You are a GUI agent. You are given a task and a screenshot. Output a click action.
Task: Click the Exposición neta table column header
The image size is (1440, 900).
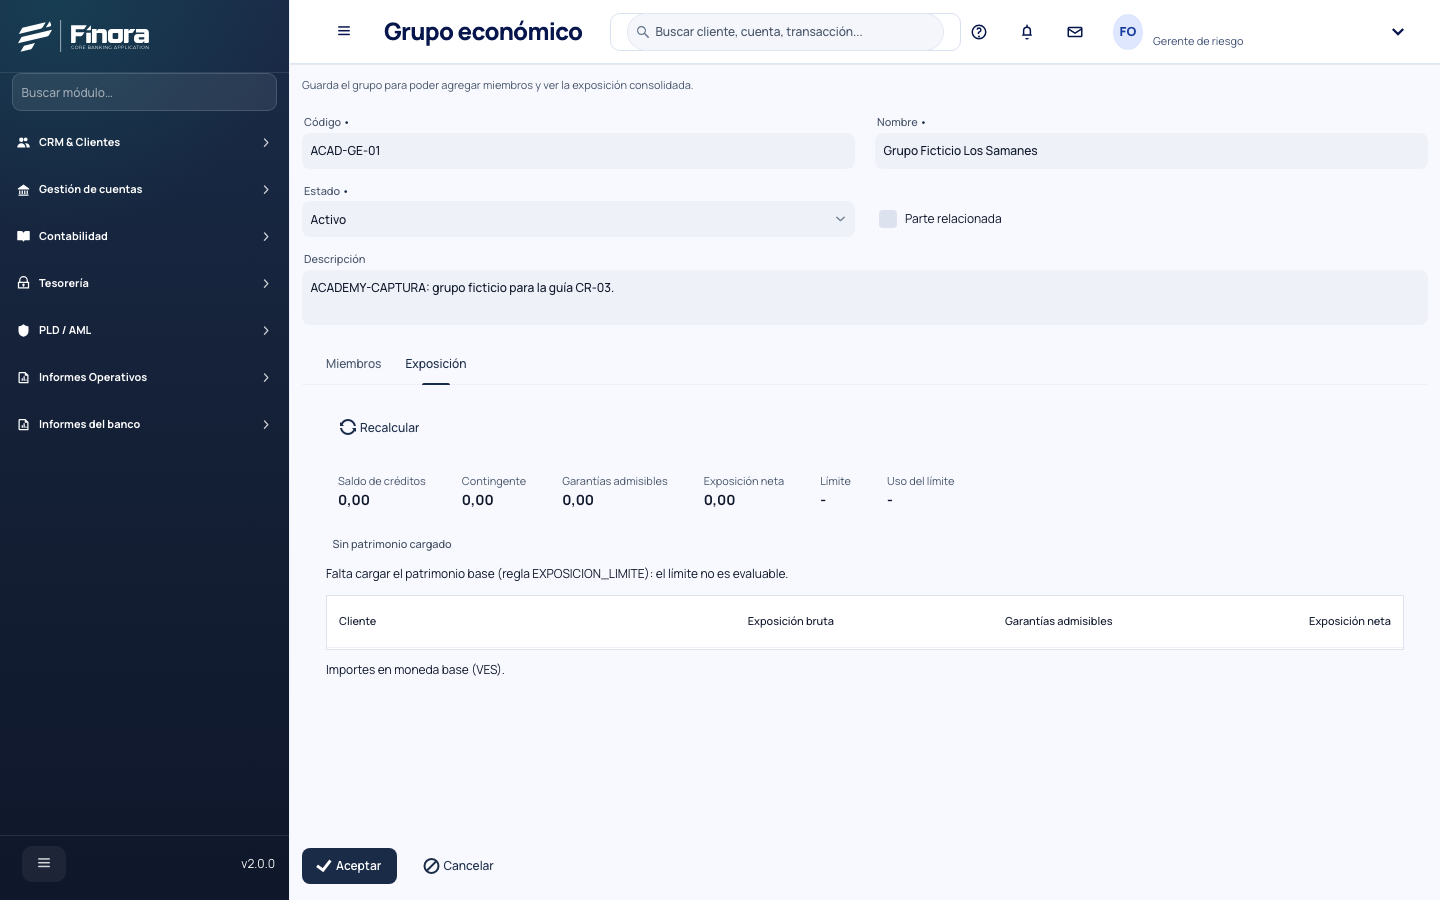tap(1349, 622)
